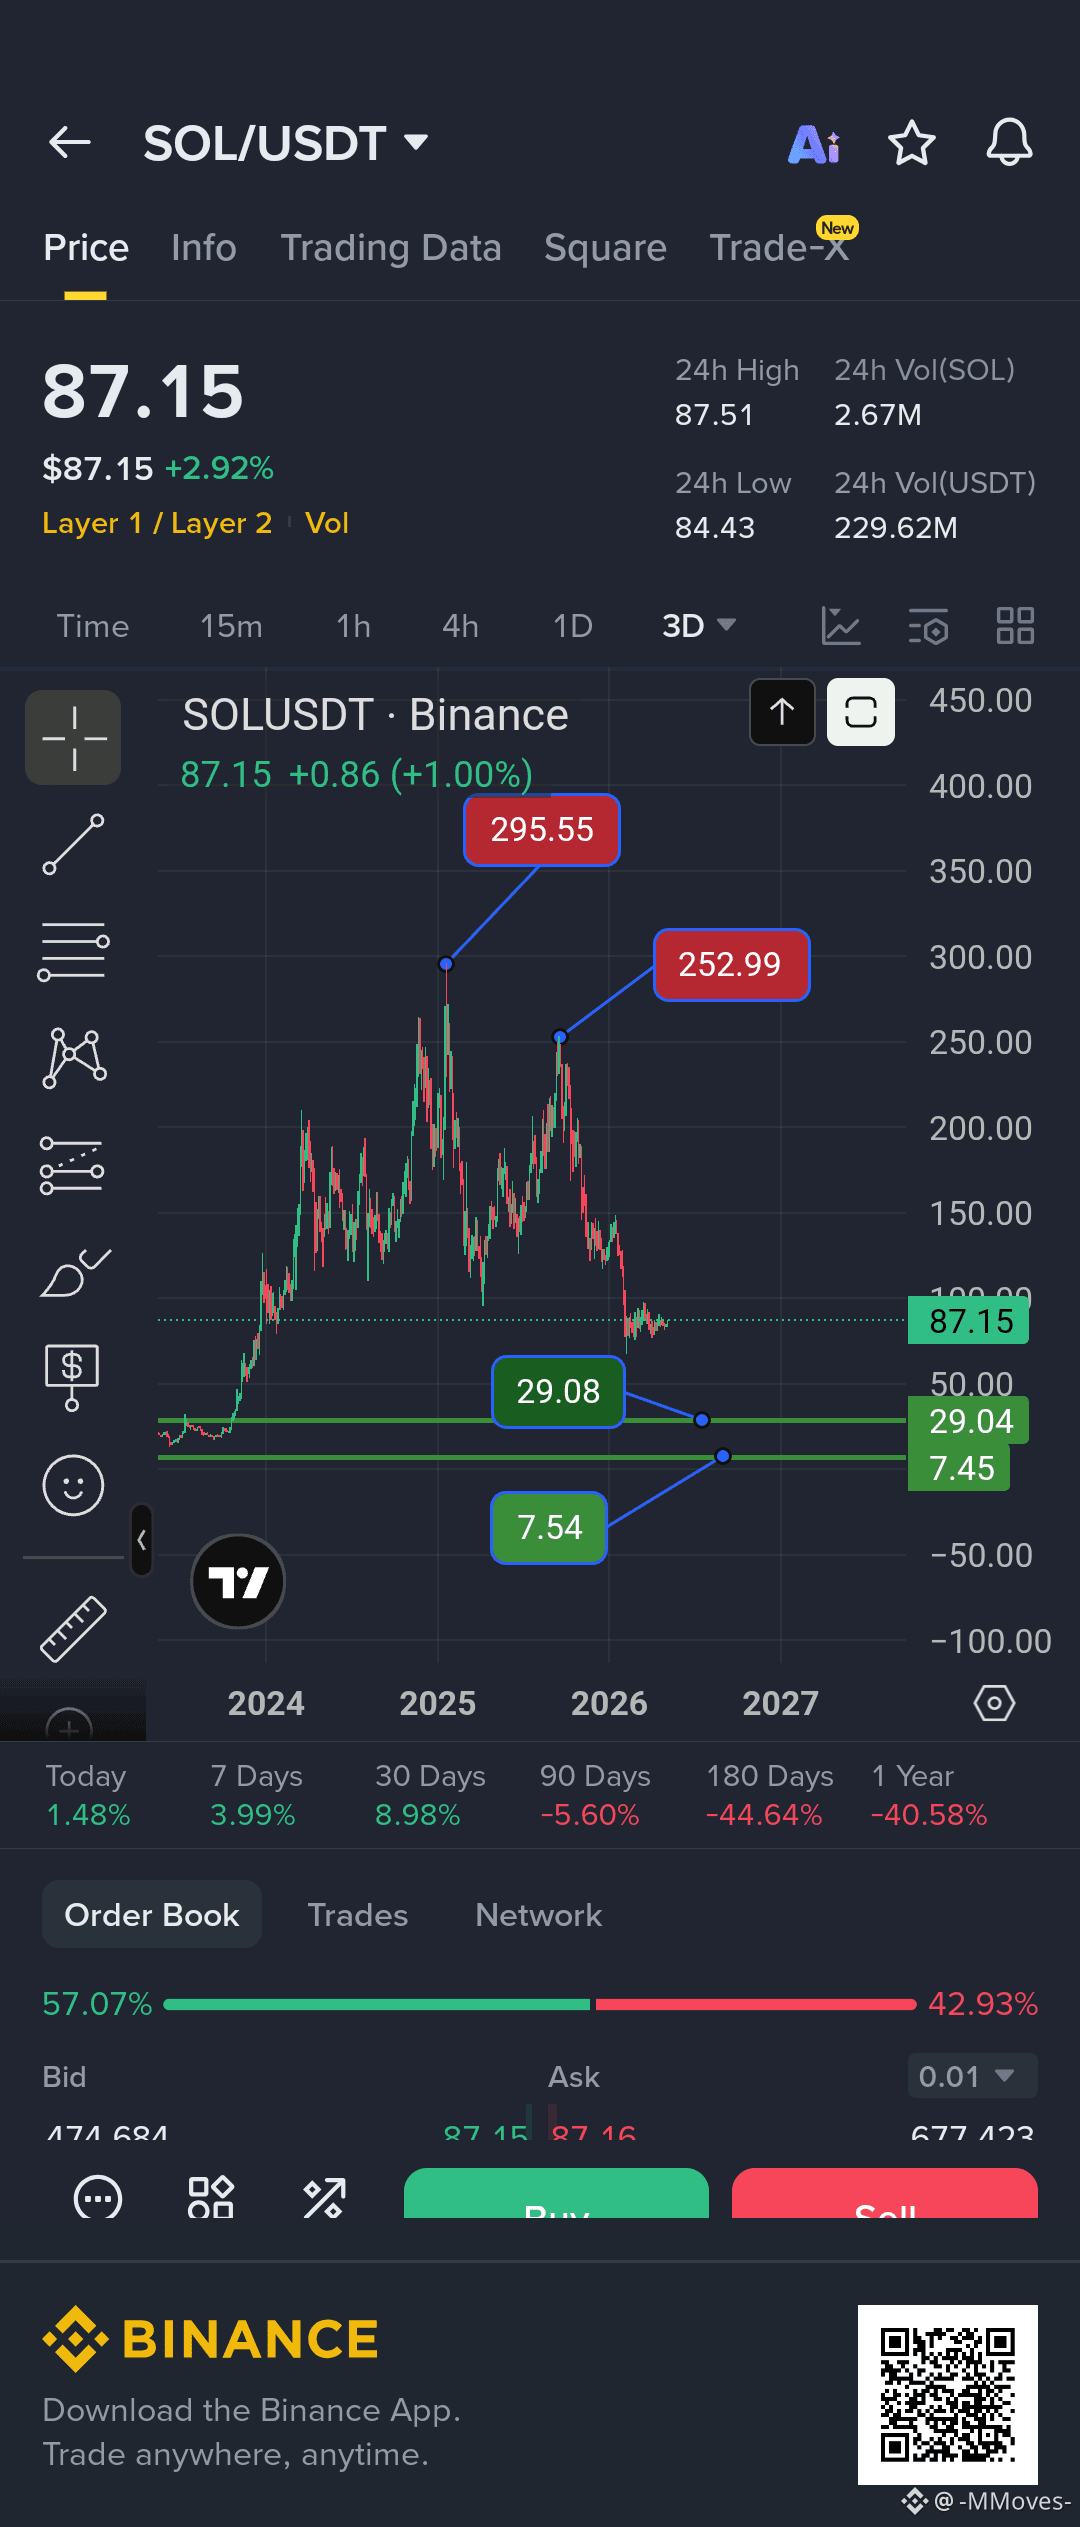Open the chat support bubble icon

[98, 2197]
